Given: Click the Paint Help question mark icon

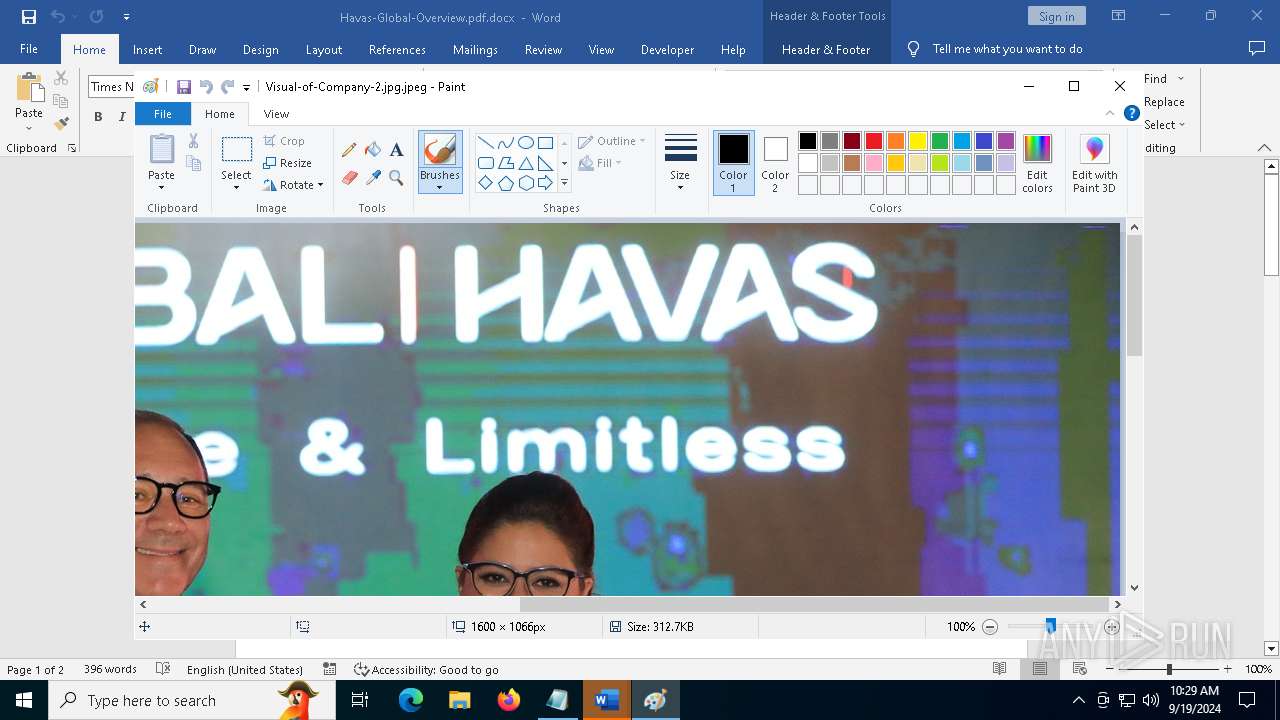Looking at the screenshot, I should pos(1132,114).
